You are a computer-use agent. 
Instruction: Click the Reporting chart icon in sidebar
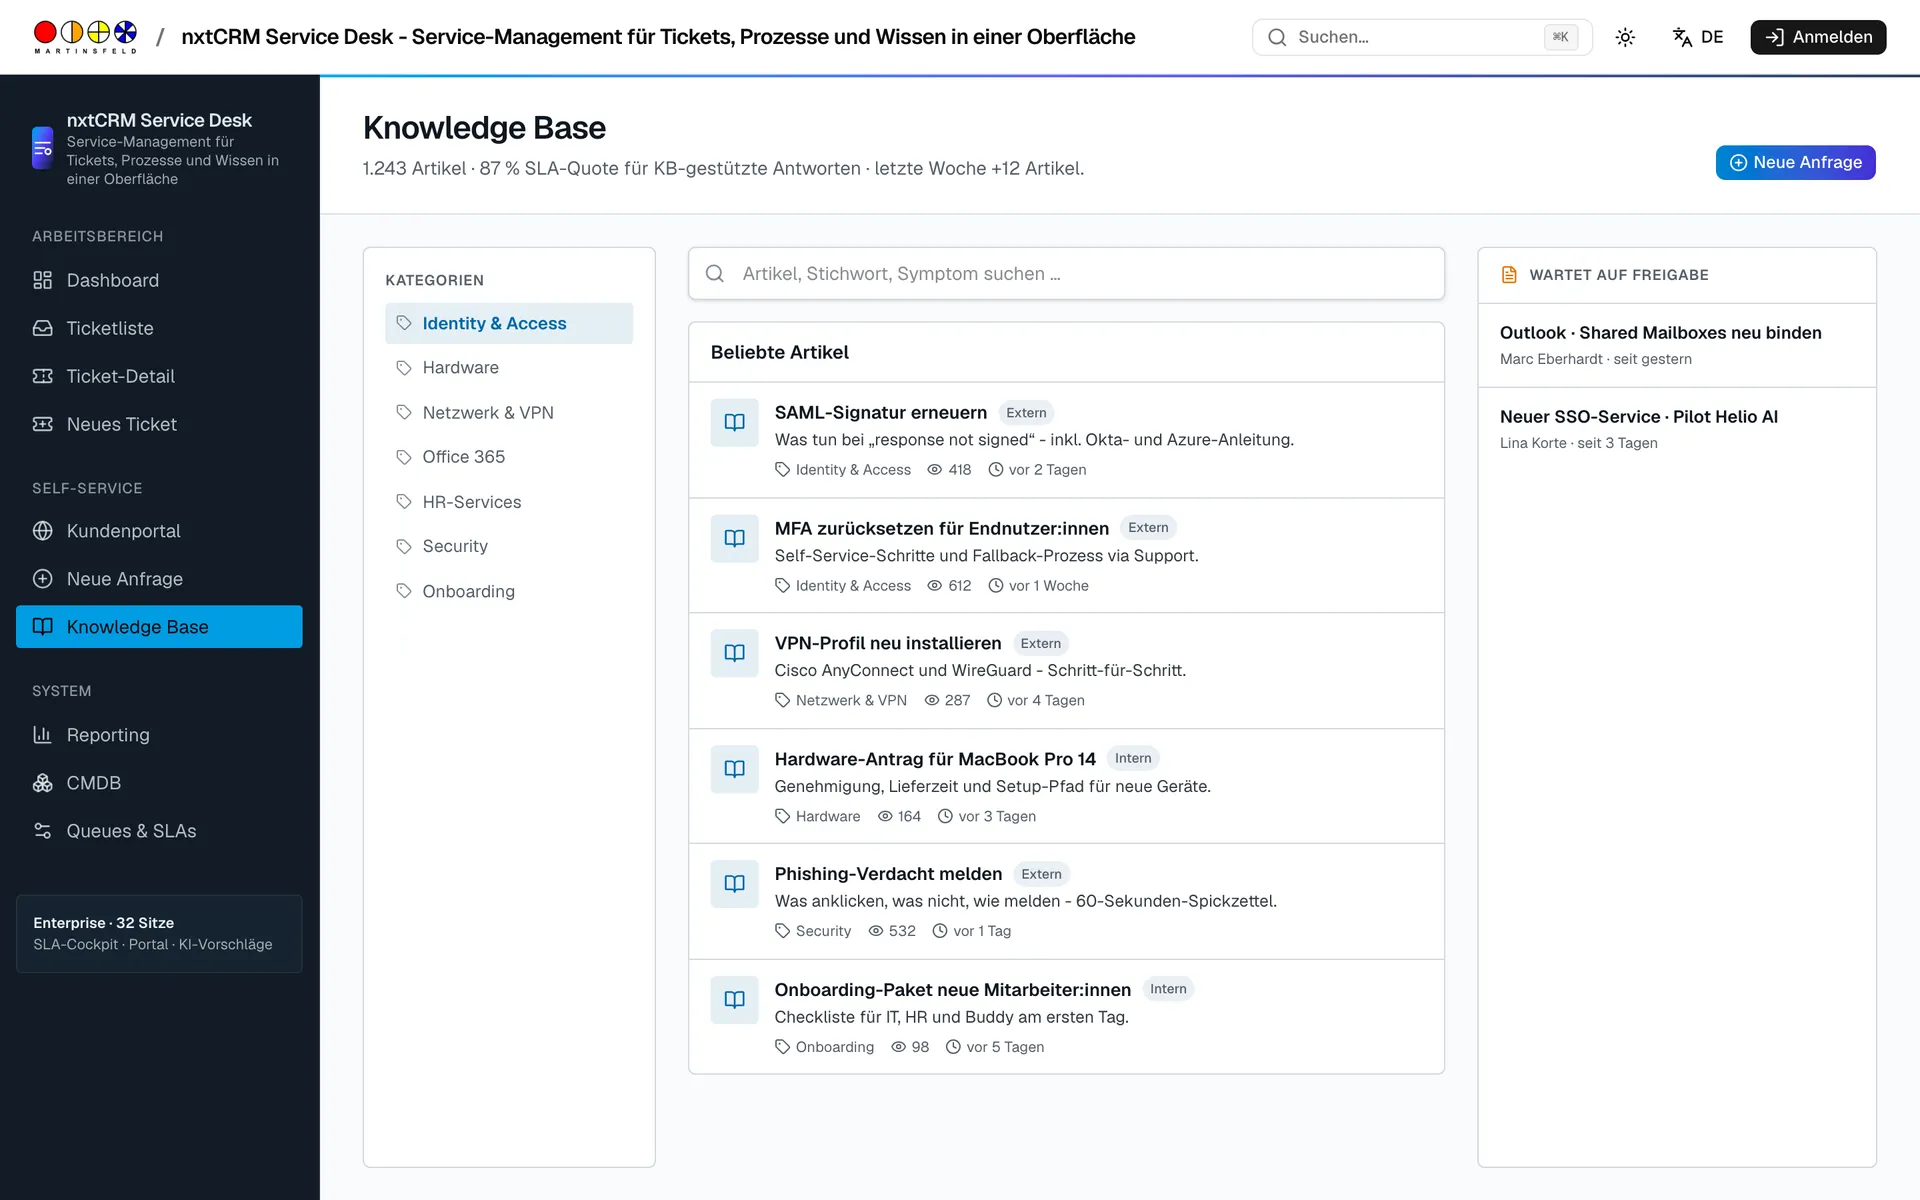tap(43, 735)
